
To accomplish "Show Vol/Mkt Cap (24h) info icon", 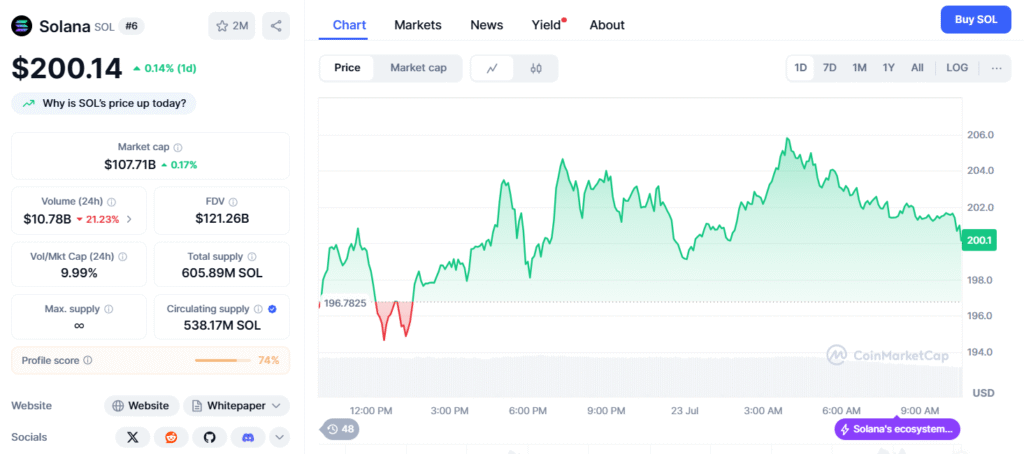I will click(122, 257).
